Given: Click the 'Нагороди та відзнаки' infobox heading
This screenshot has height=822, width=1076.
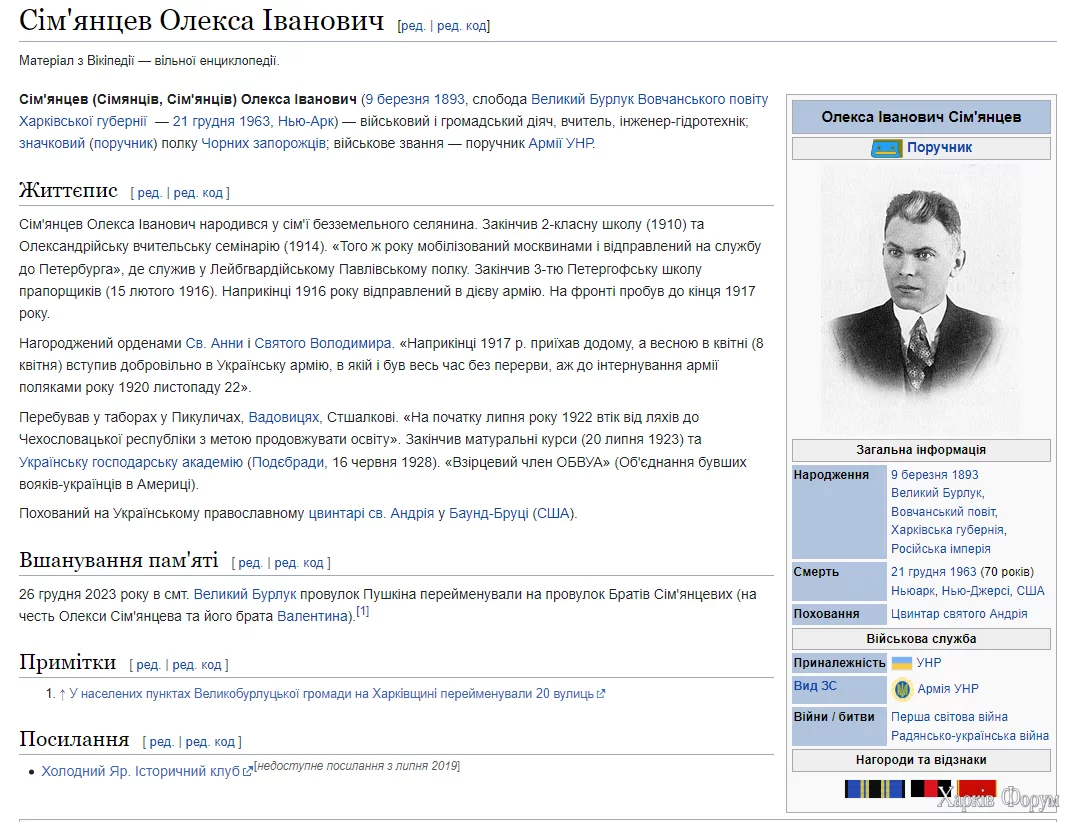Looking at the screenshot, I should point(921,760).
